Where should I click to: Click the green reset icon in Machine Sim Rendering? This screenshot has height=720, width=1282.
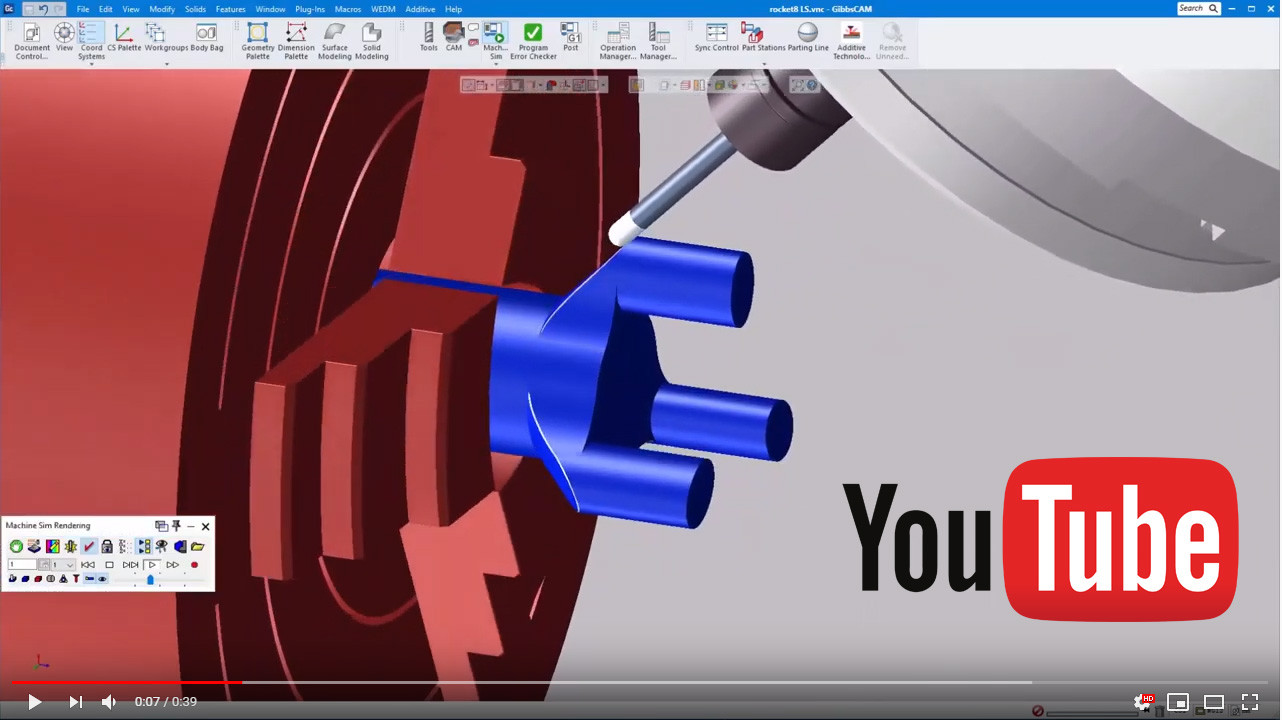click(16, 546)
